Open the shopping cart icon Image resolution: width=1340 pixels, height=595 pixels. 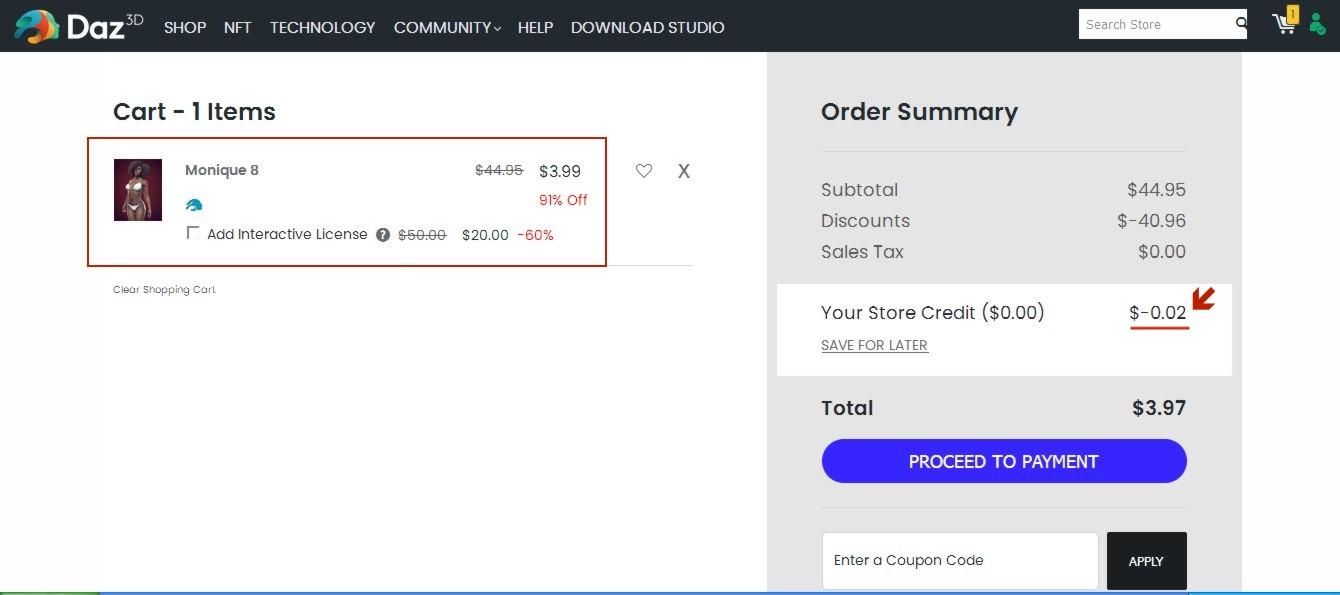(1284, 22)
